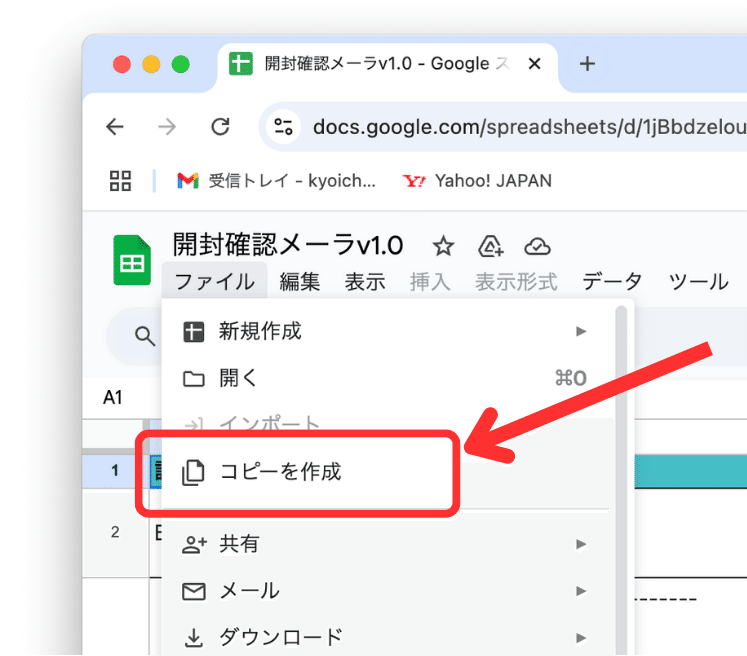747x656 pixels.
Task: Open the Yahoo! JAPAN bookmark
Action: (477, 181)
